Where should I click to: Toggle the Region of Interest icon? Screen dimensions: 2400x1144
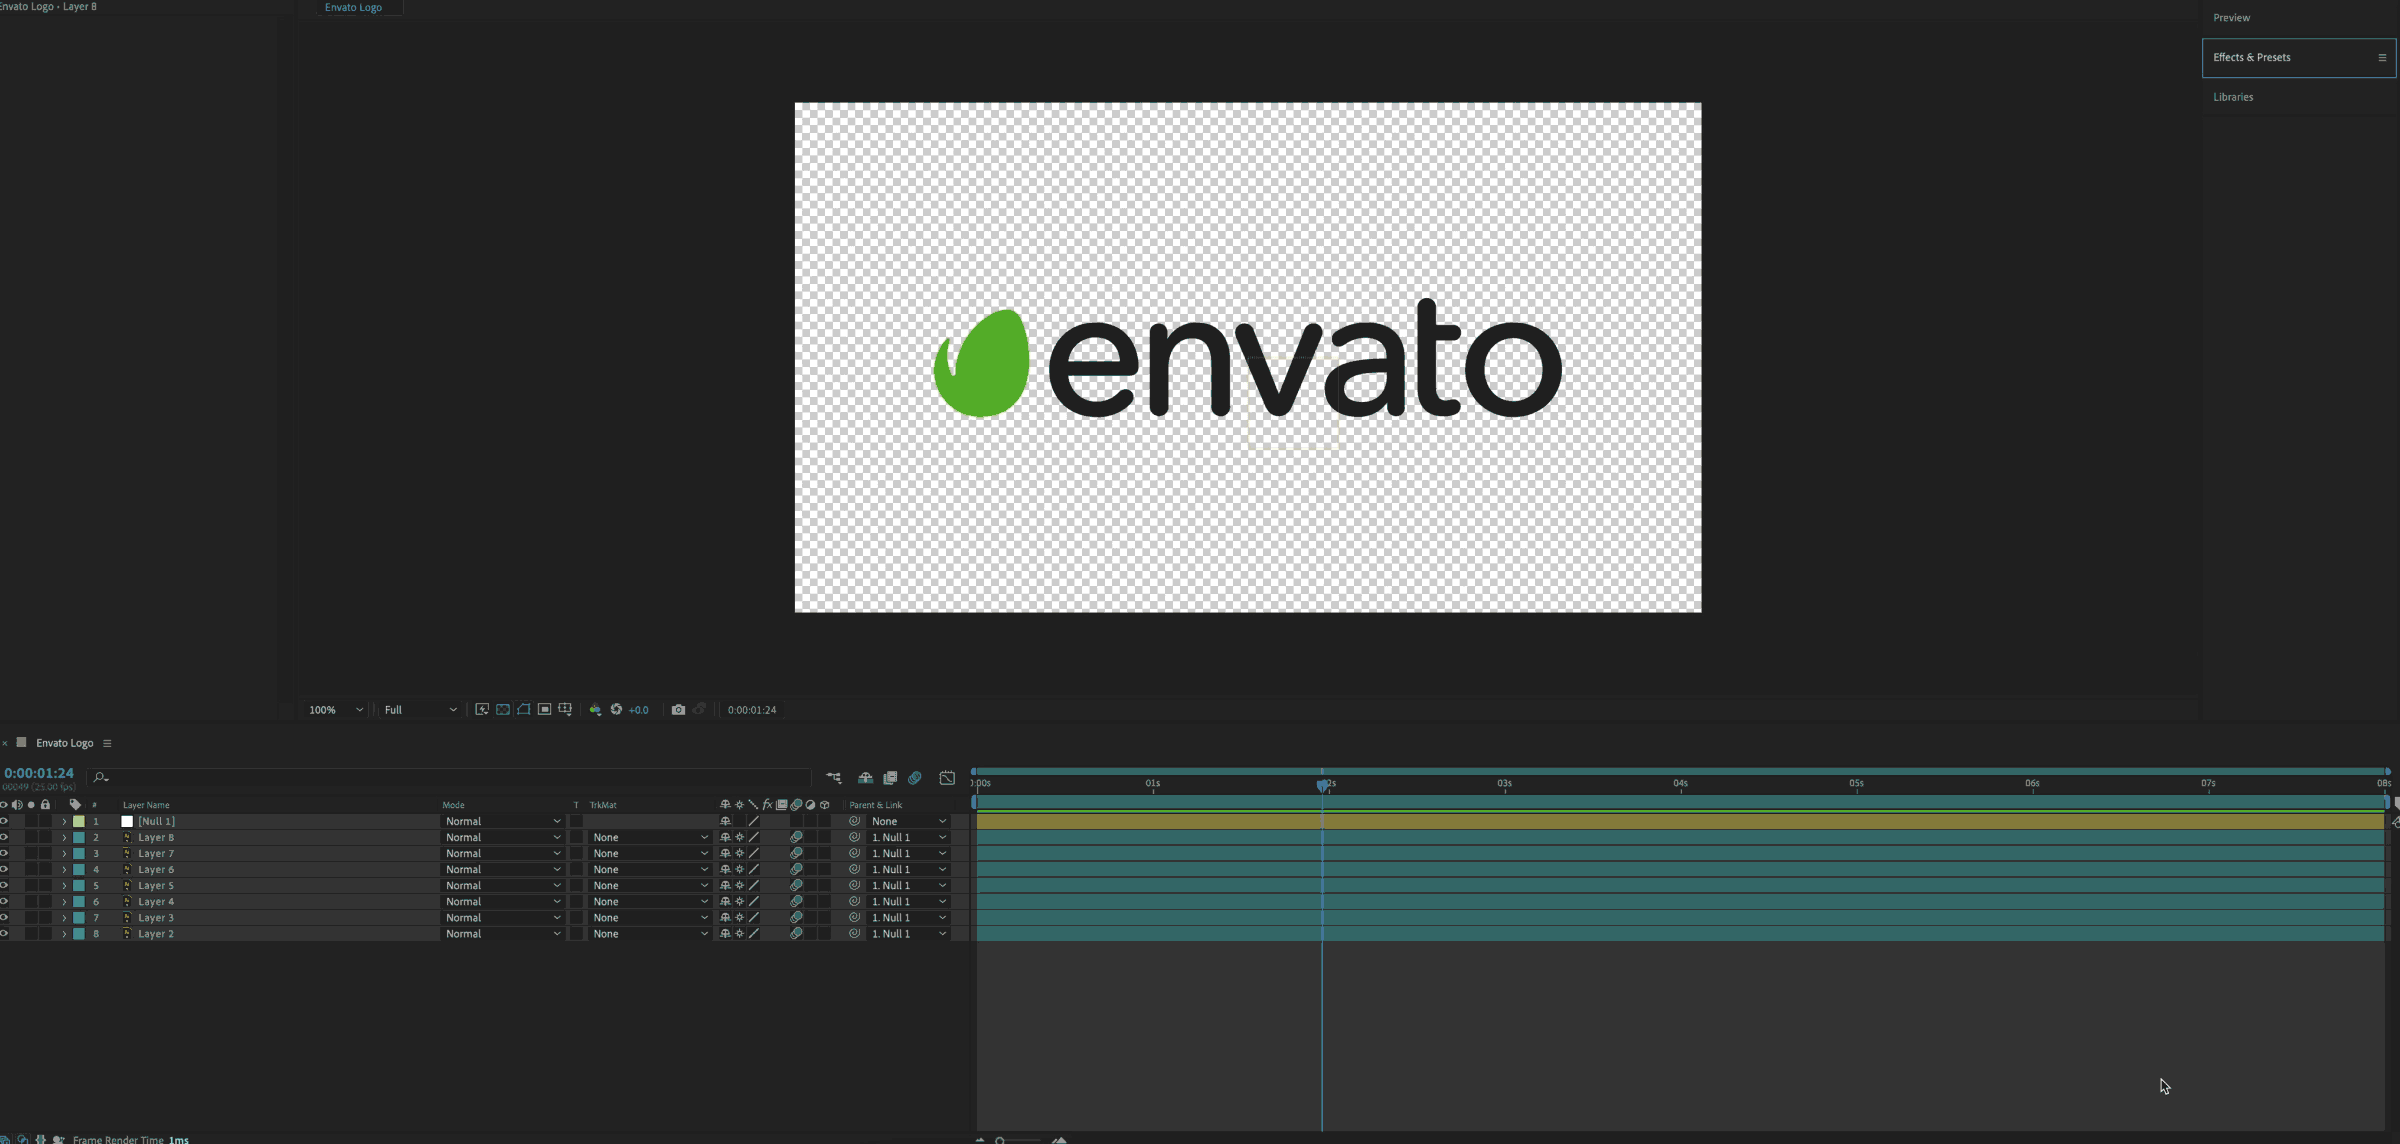(x=545, y=710)
